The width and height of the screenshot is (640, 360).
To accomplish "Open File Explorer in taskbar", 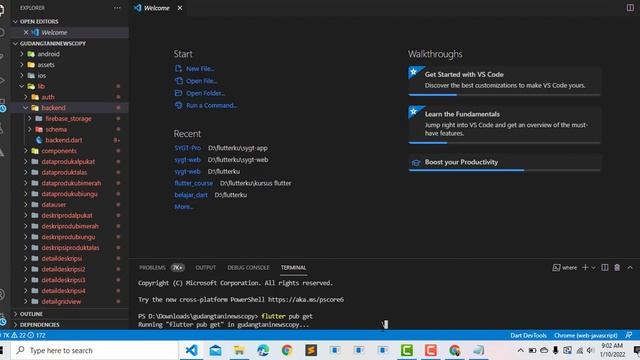I will coord(239,350).
